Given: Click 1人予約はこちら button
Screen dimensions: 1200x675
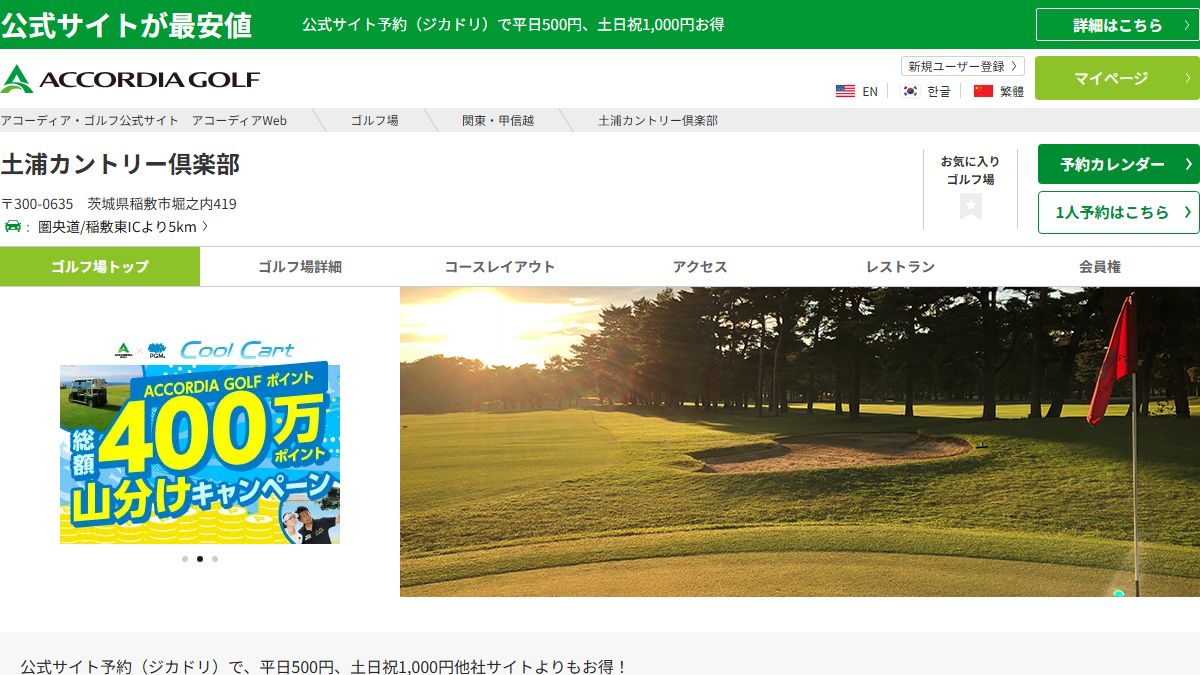Looking at the screenshot, I should coord(1118,212).
